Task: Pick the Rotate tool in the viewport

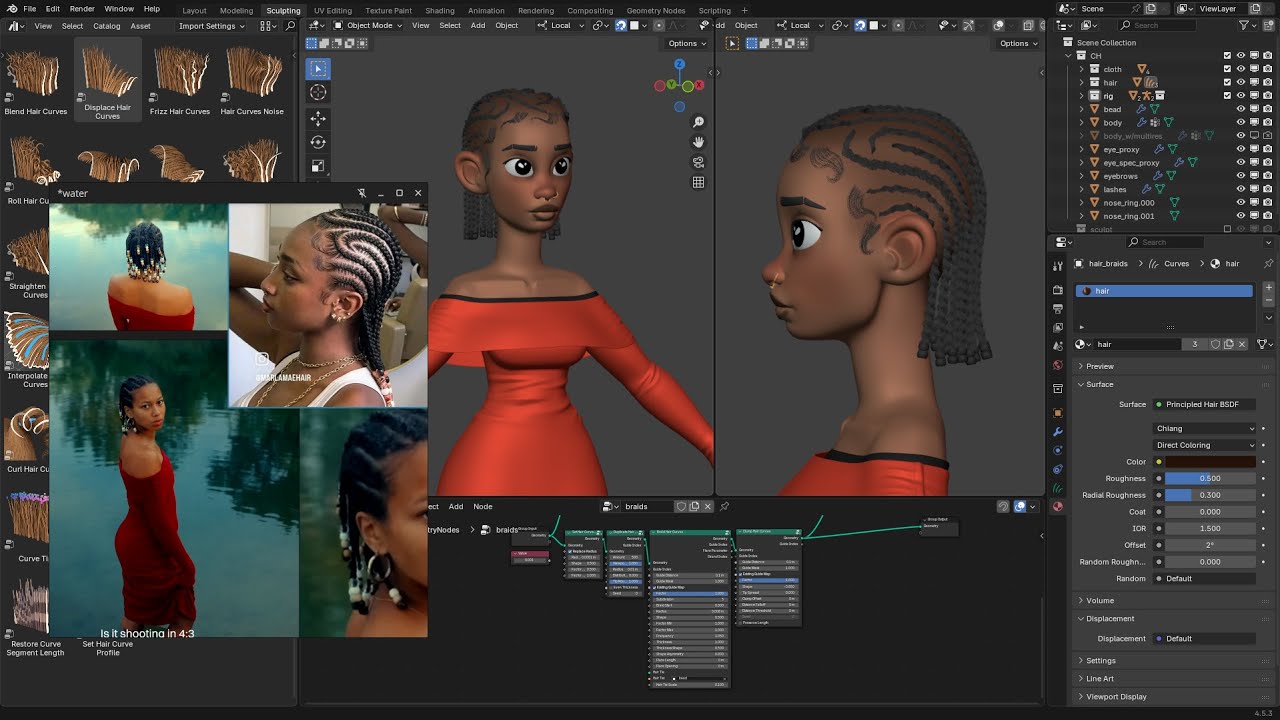Action: coord(318,142)
